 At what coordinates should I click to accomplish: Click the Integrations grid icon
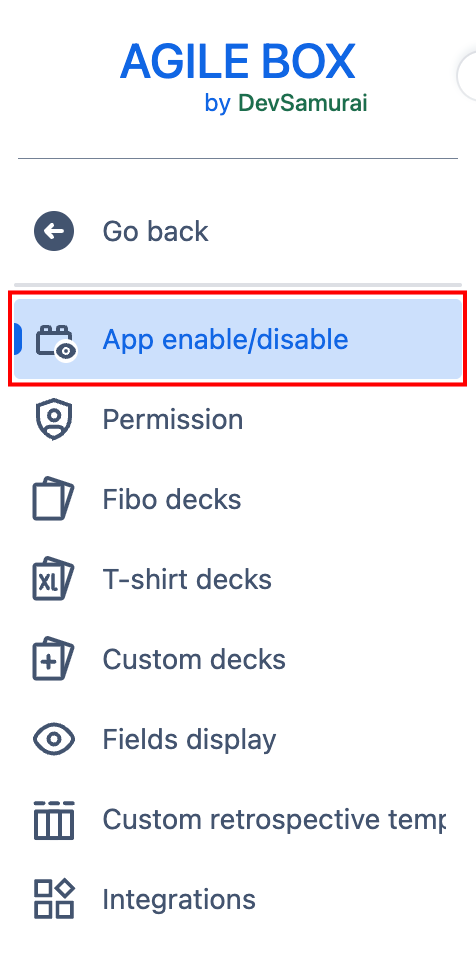(54, 899)
